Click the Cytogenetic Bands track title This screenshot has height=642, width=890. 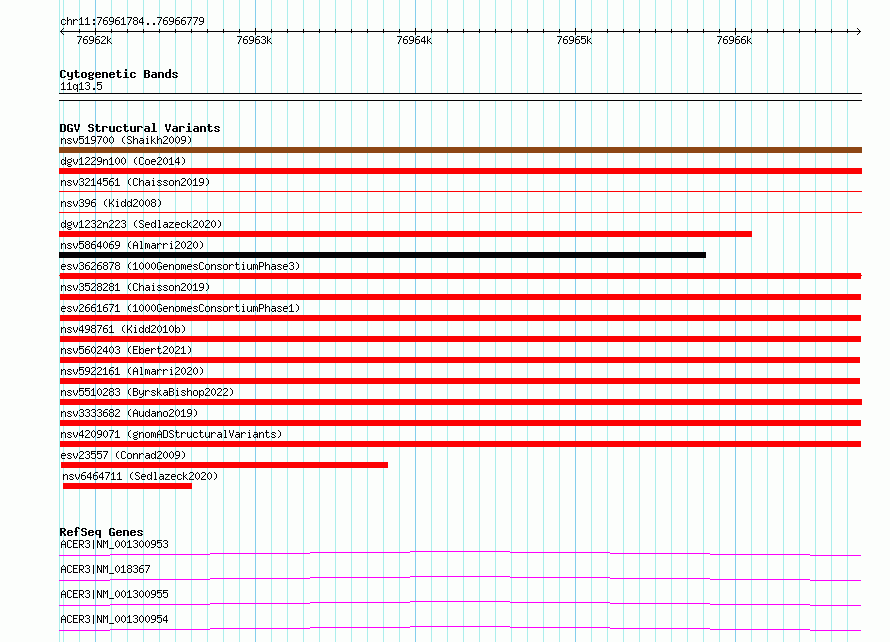tap(119, 74)
